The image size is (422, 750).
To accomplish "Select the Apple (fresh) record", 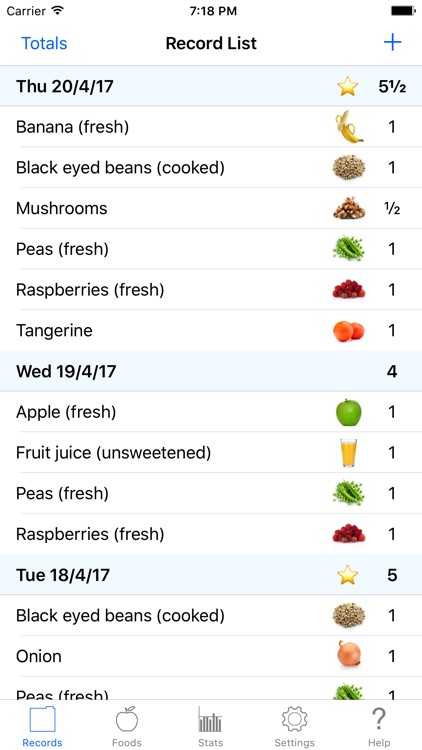I will (x=211, y=412).
